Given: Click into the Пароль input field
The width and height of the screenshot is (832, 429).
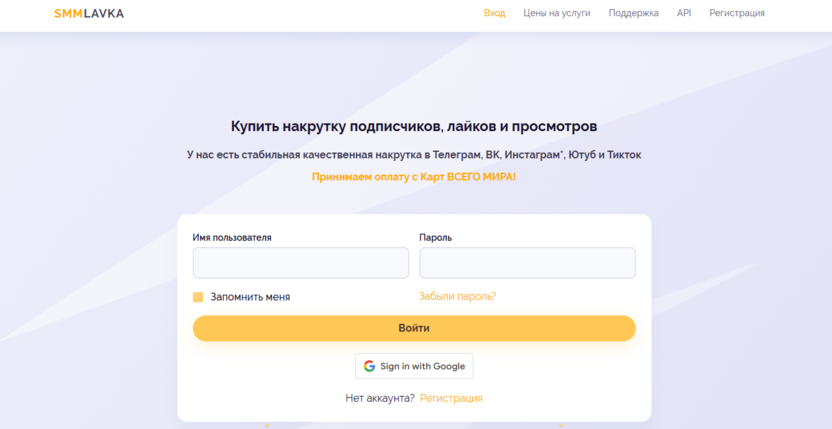Looking at the screenshot, I should [527, 263].
